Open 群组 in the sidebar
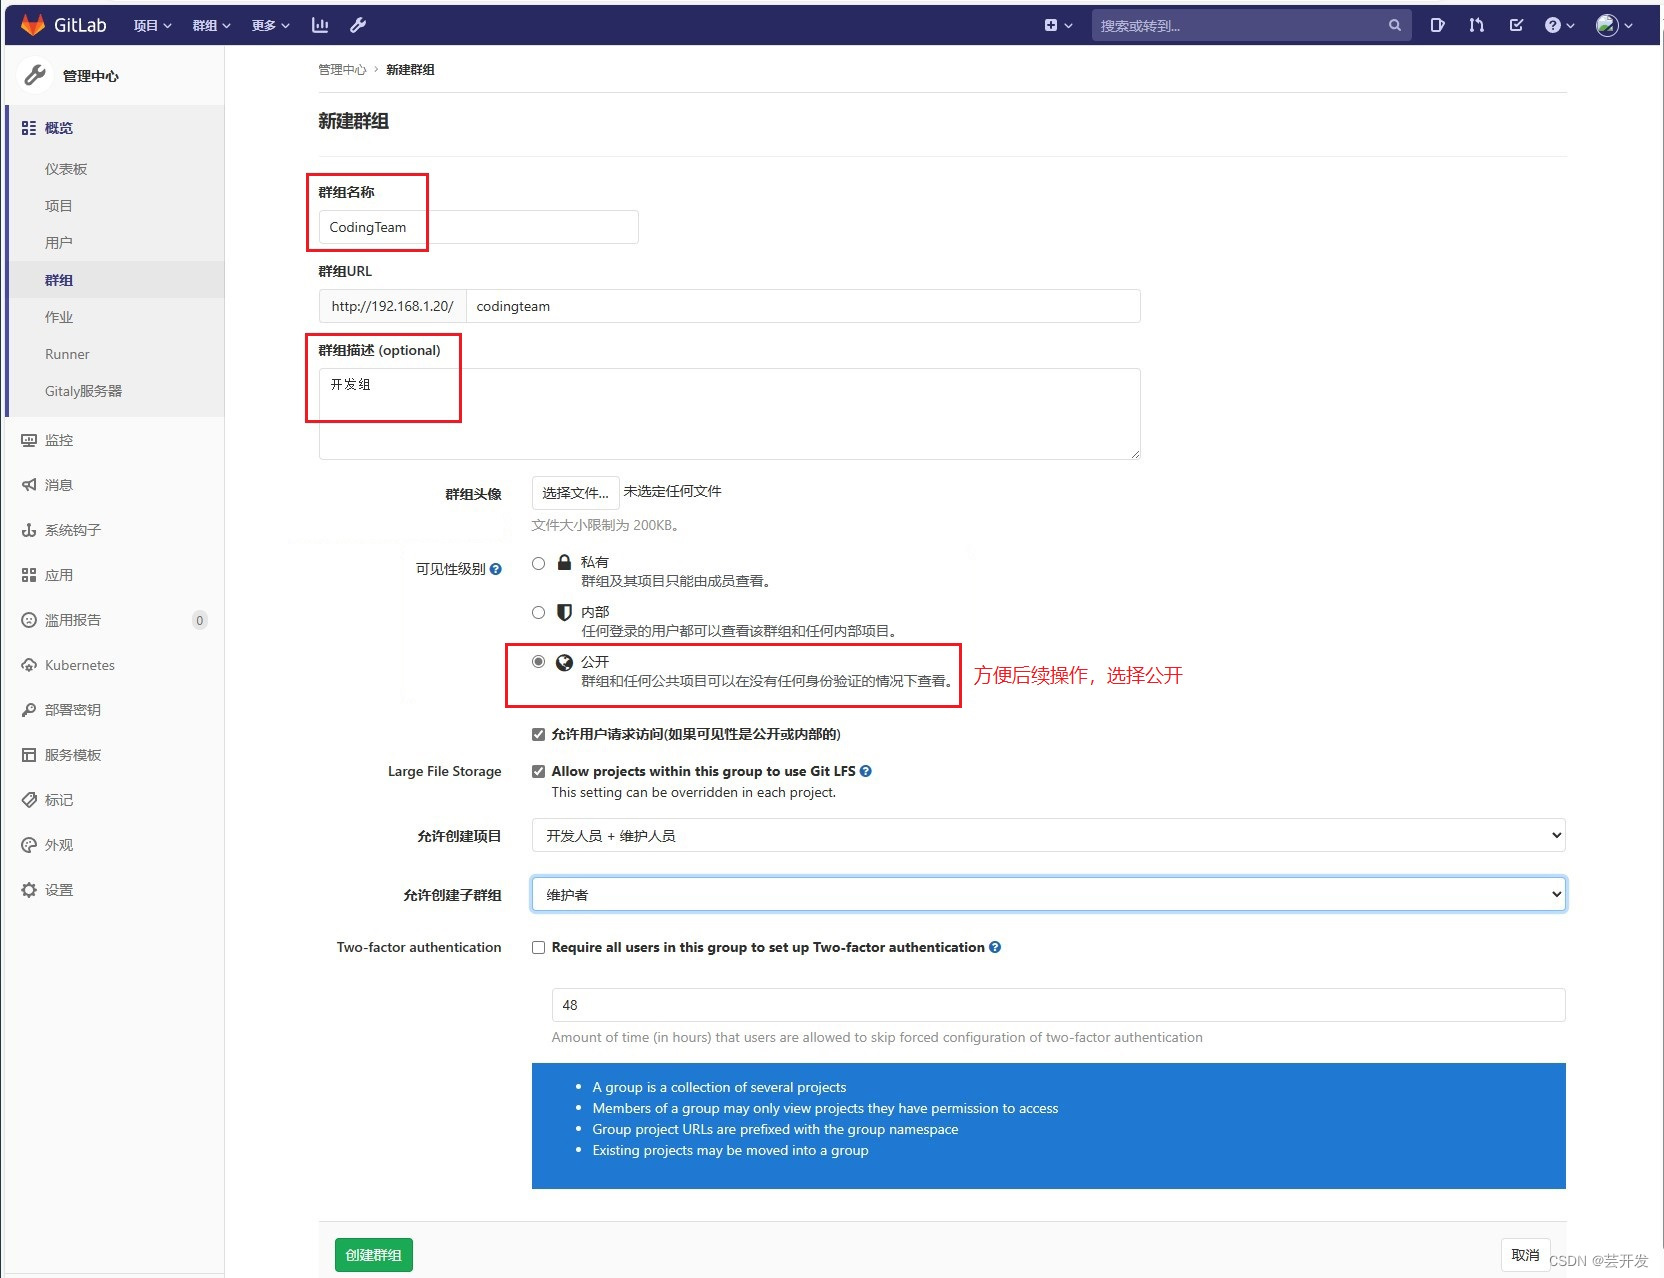This screenshot has height=1278, width=1664. [59, 280]
